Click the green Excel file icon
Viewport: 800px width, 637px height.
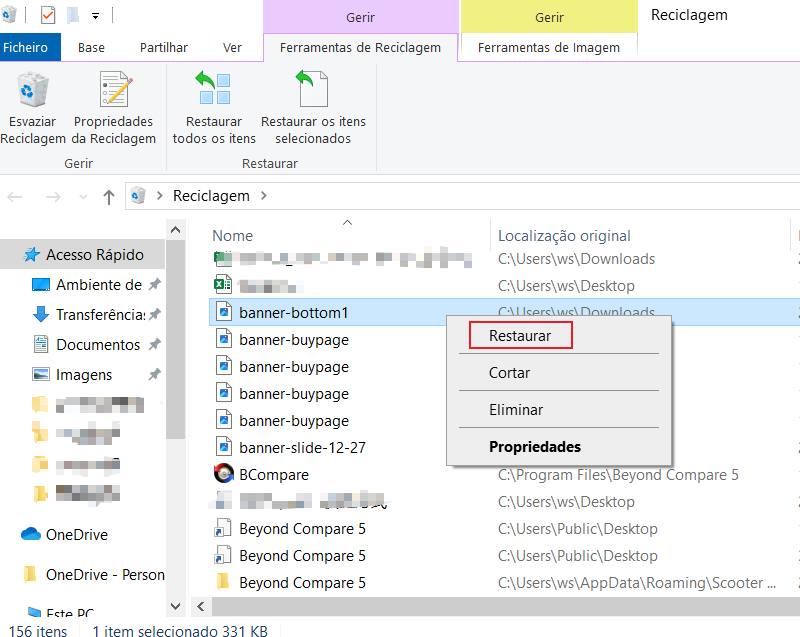(222, 285)
